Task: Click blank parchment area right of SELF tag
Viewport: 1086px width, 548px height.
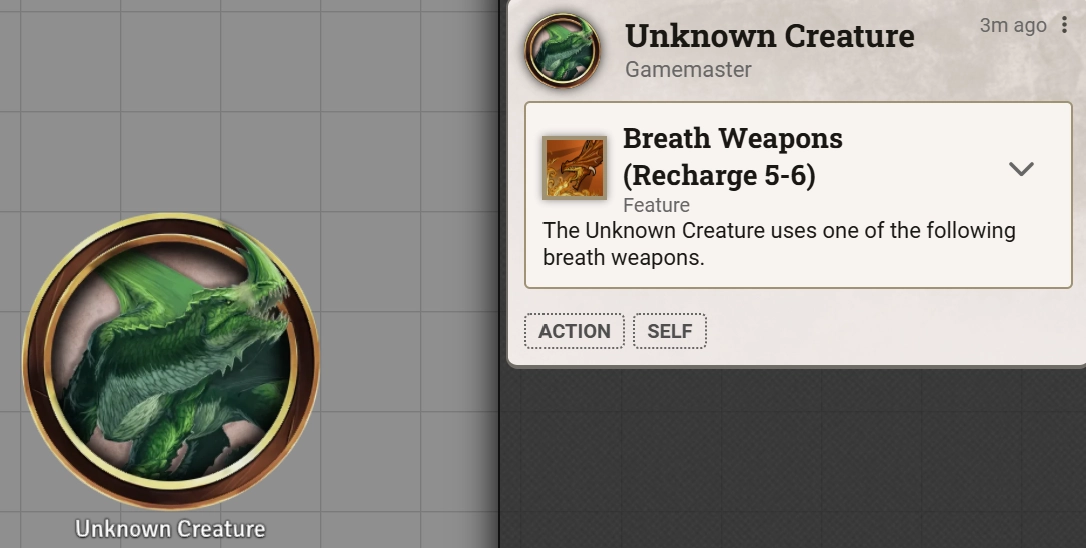Action: (x=887, y=331)
